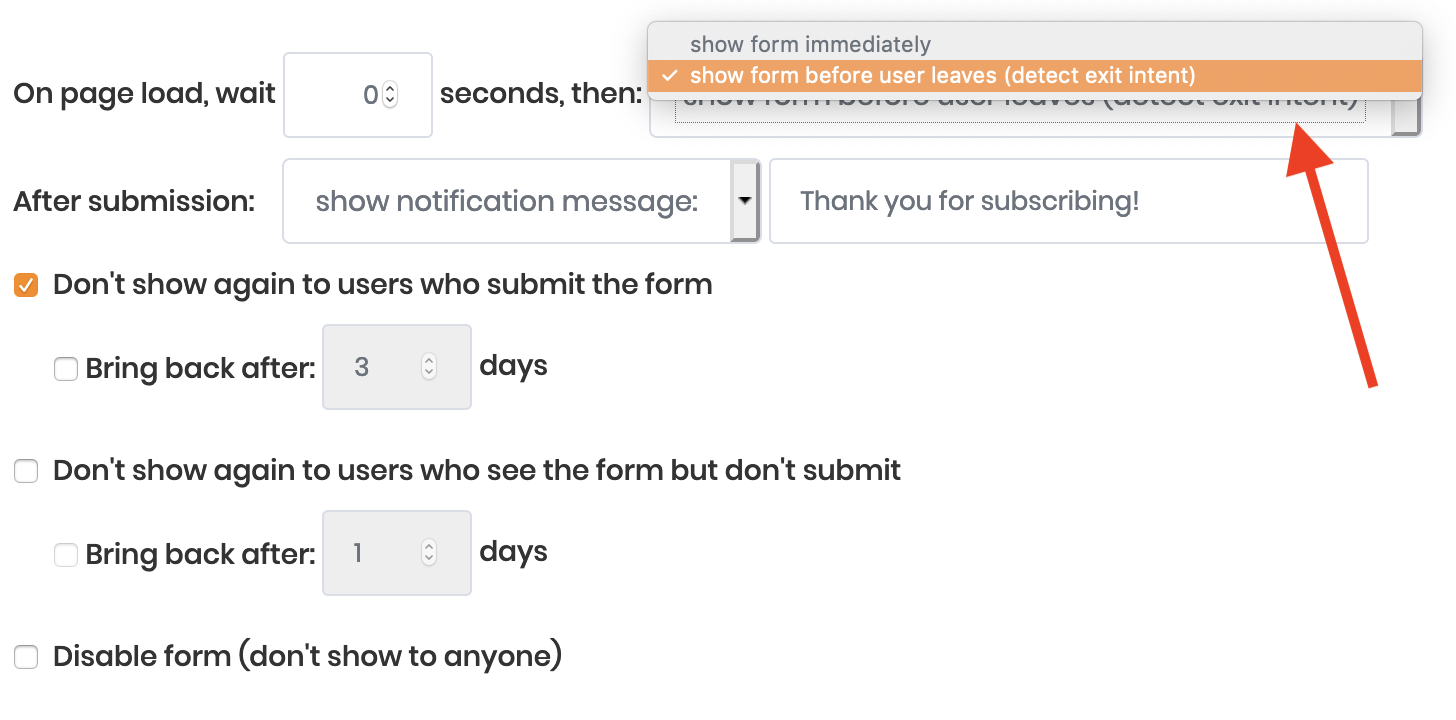
Task: Click the form trigger dropdown arrow button
Action: pyautogui.click(x=1406, y=117)
